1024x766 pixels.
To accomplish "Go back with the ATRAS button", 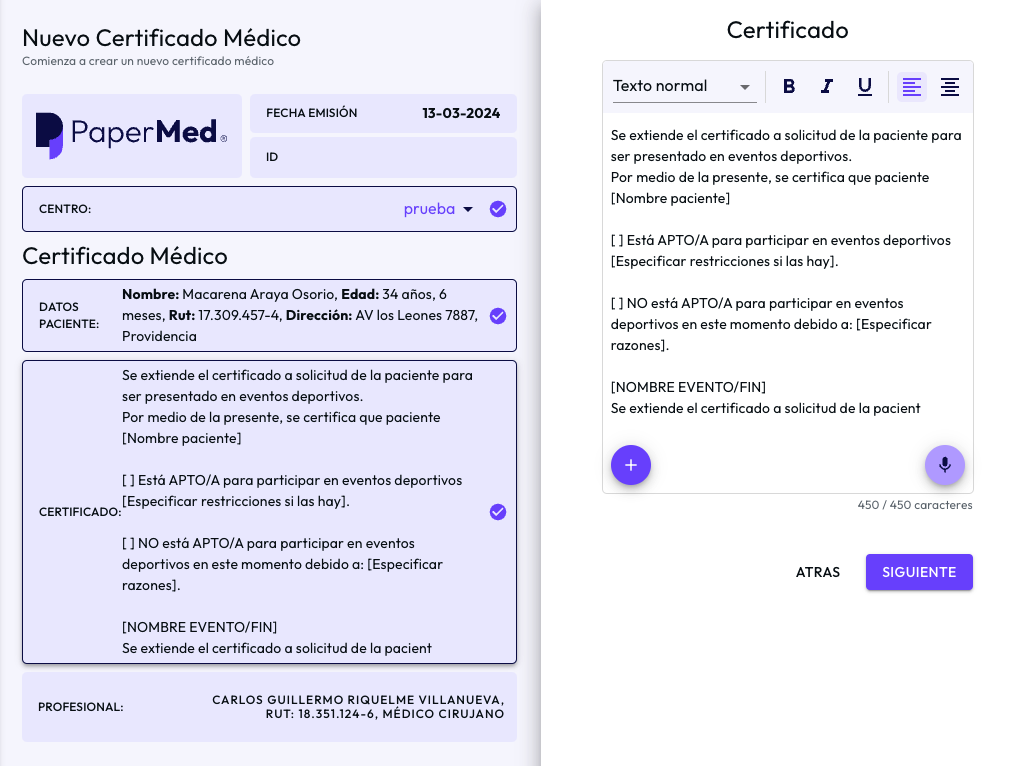I will (x=818, y=572).
